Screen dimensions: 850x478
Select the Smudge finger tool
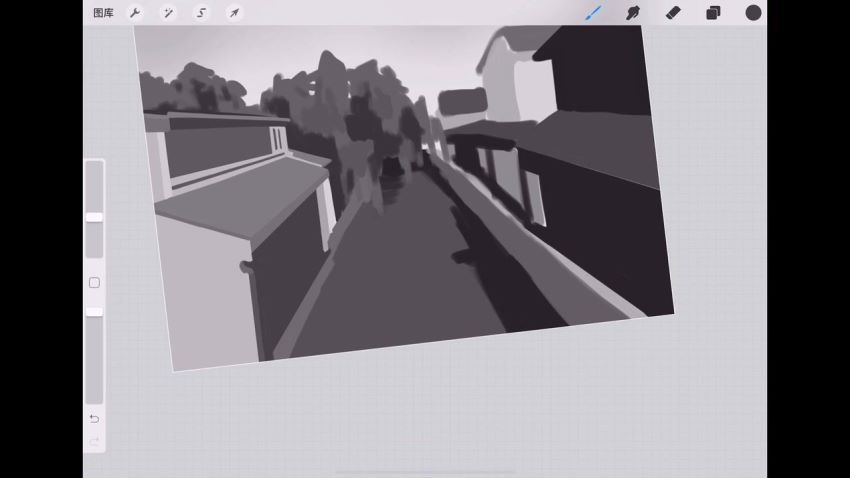pos(633,12)
